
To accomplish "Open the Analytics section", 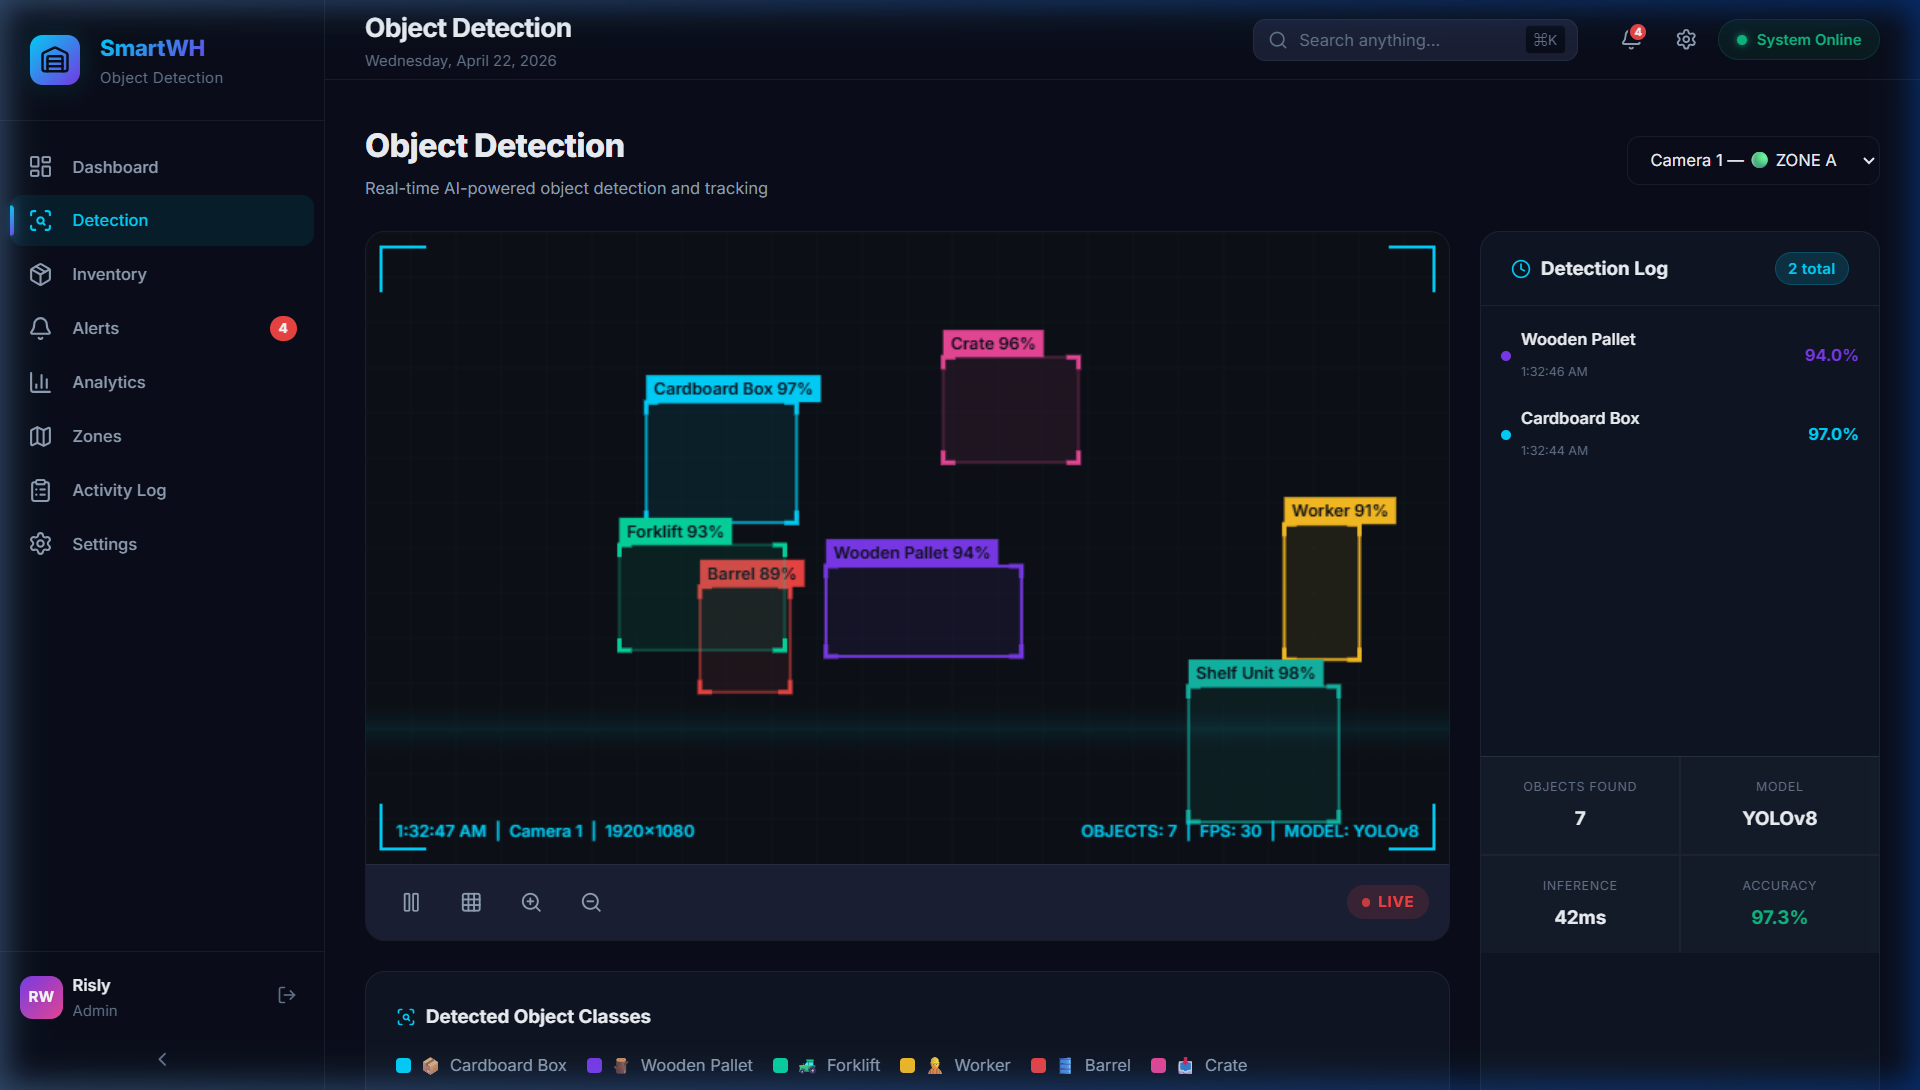I will (109, 382).
